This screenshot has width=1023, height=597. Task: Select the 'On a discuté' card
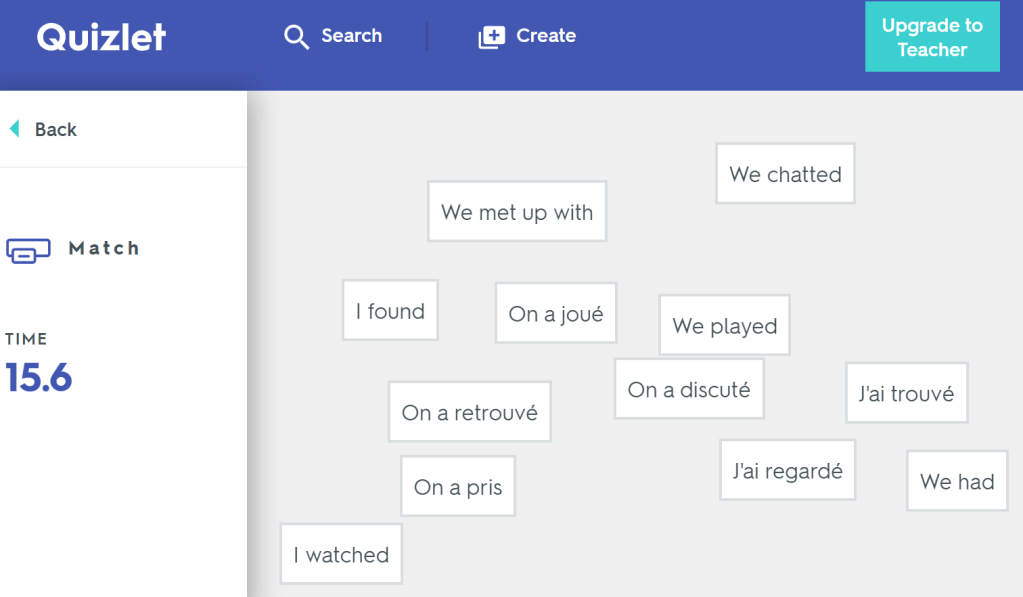click(688, 389)
